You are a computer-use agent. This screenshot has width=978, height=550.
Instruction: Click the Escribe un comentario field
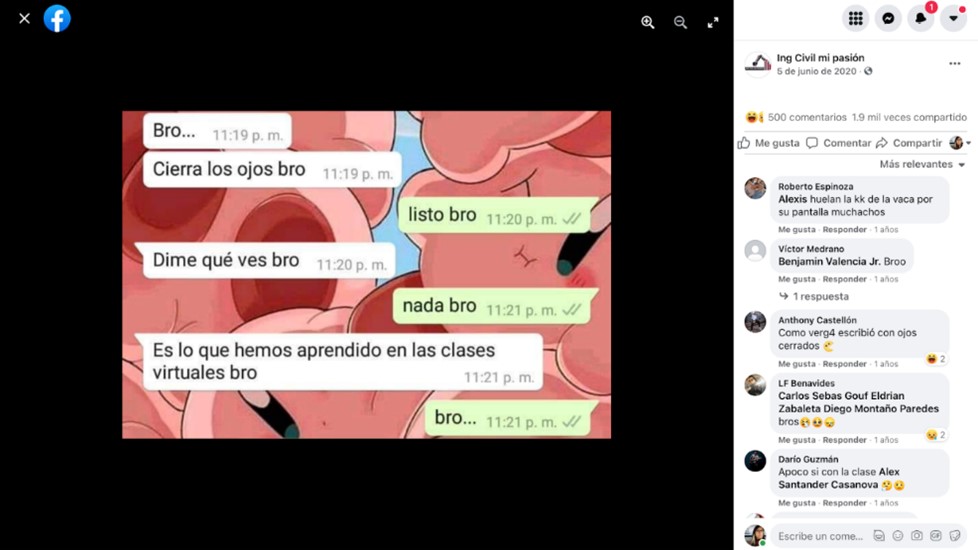[821, 536]
